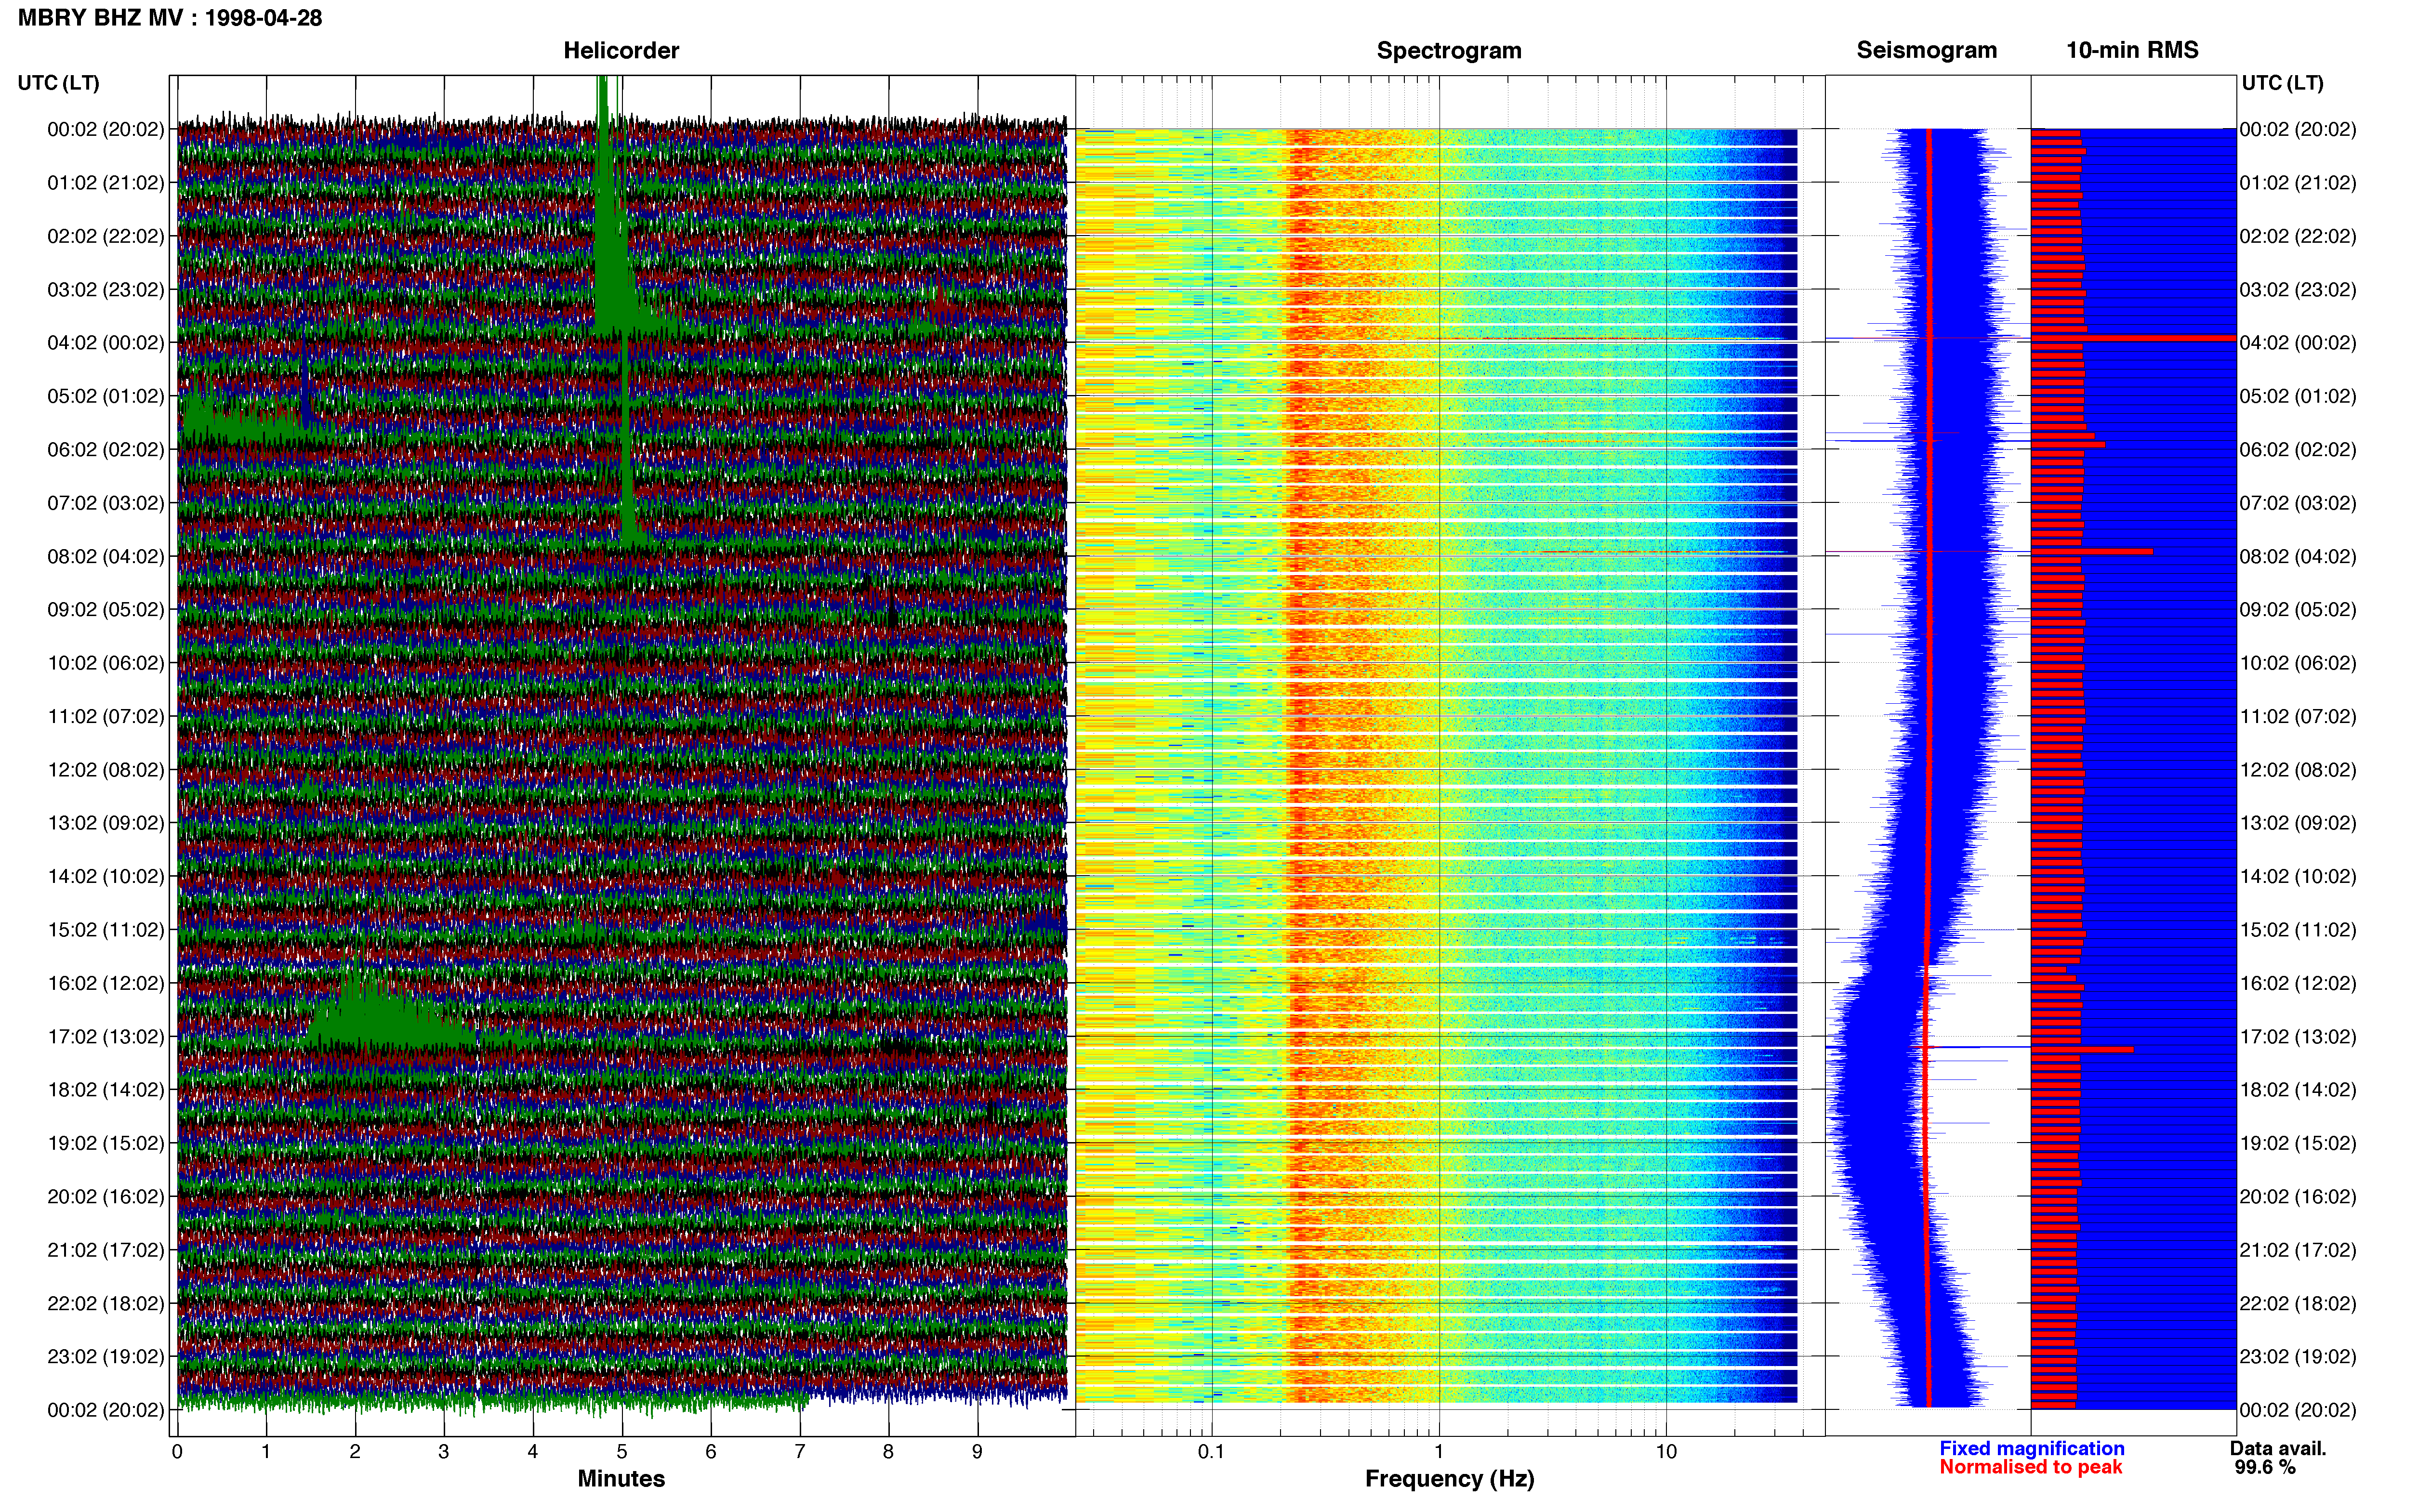Click the left 'UTC (LT)' axis label
Image resolution: width=2418 pixels, height=1512 pixels.
click(58, 83)
